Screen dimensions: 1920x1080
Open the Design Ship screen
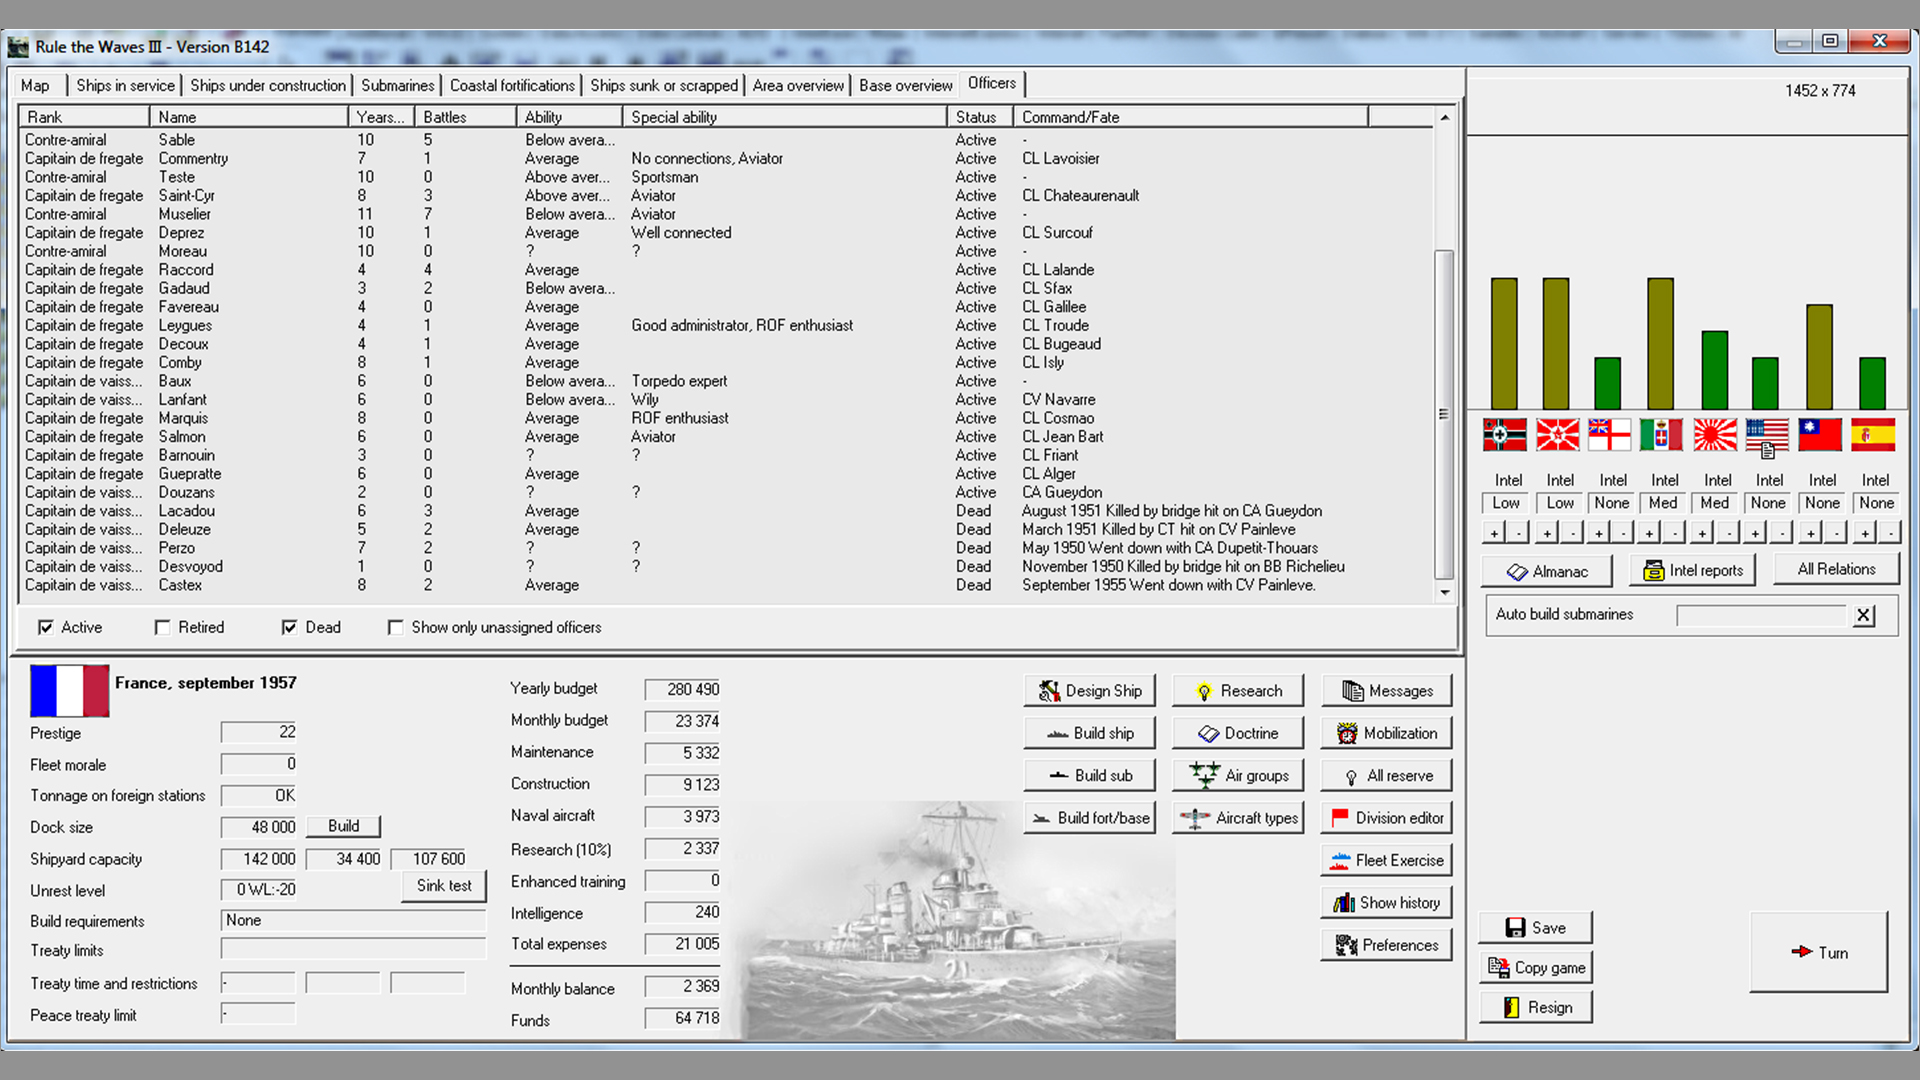[1089, 691]
